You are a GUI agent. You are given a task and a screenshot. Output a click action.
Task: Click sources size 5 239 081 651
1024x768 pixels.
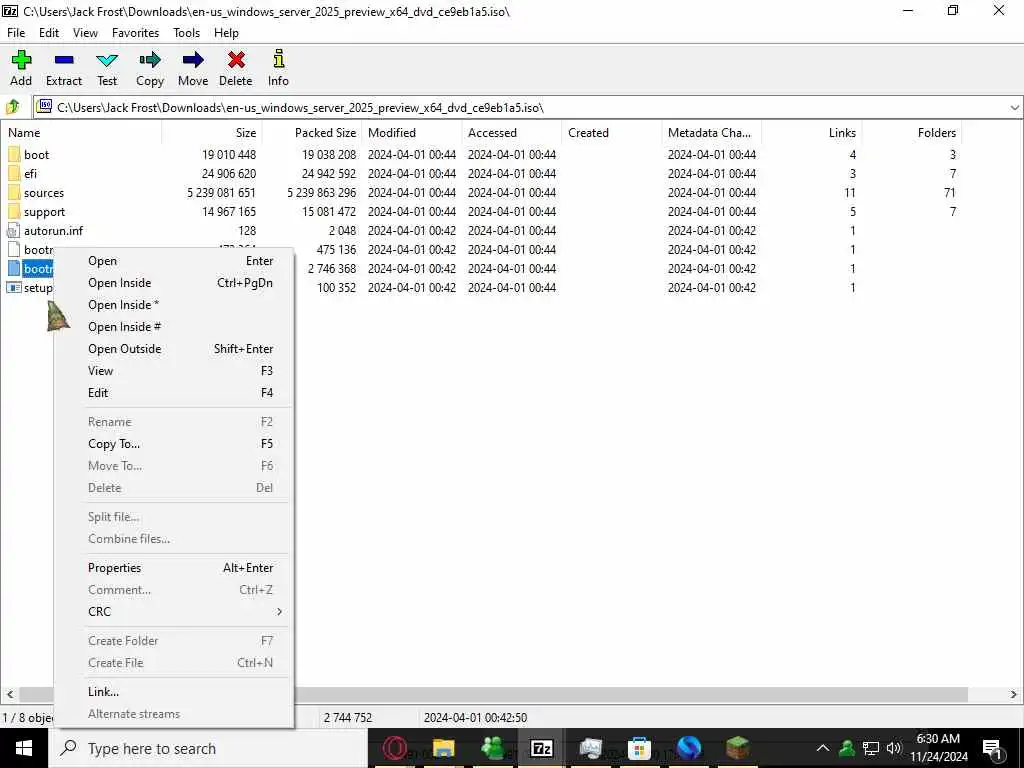[221, 193]
